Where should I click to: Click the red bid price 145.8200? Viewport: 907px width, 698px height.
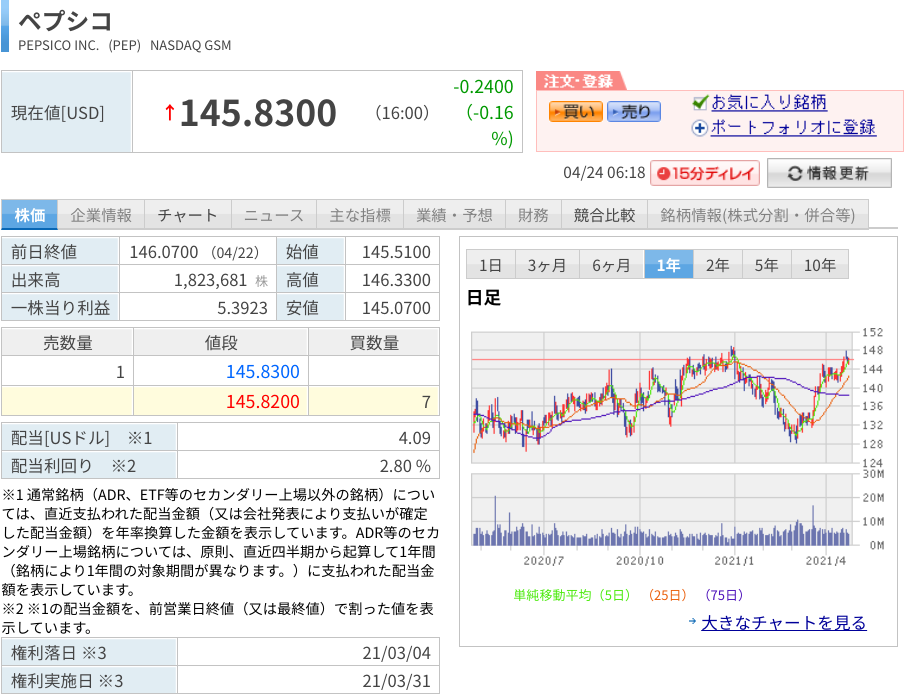point(262,401)
